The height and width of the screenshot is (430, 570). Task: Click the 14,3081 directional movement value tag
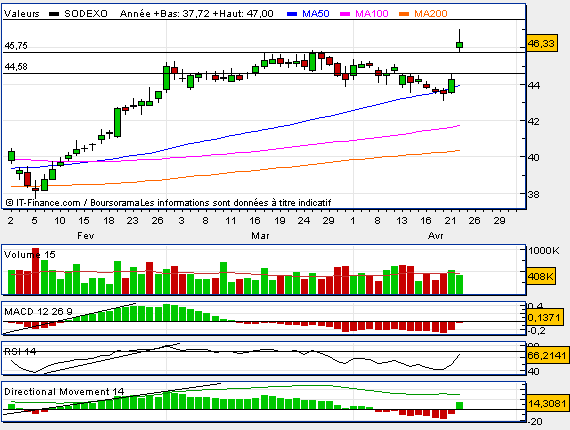pyautogui.click(x=547, y=403)
